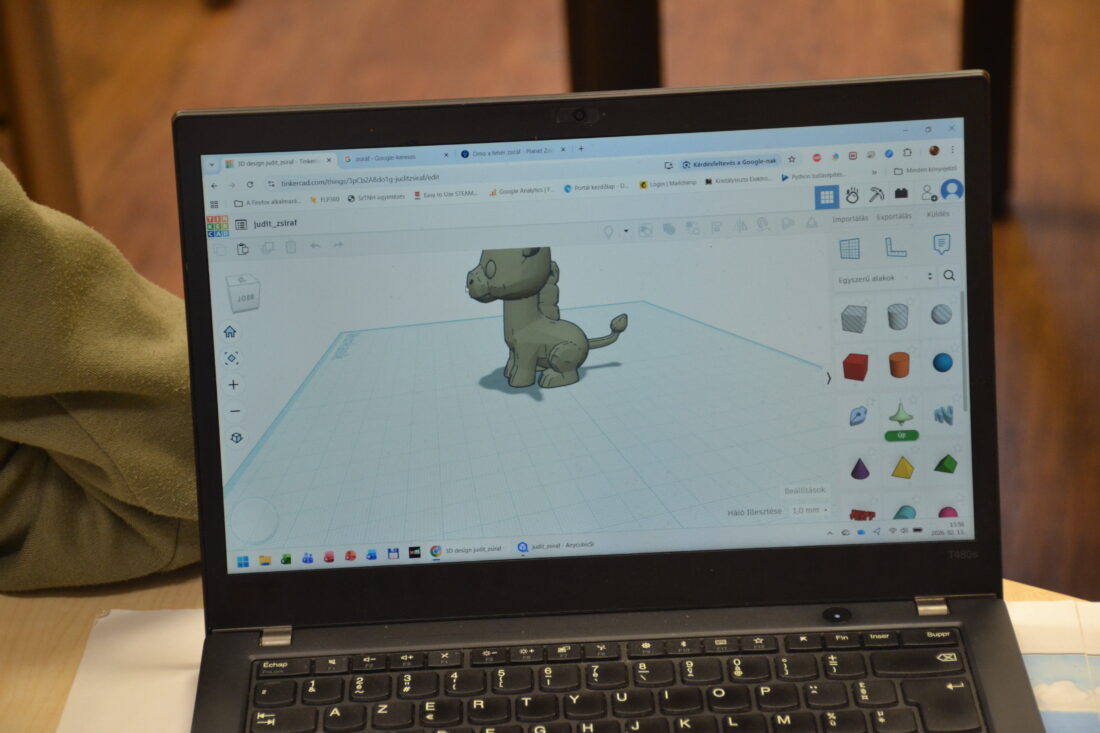Click the Home view icon

coord(230,332)
